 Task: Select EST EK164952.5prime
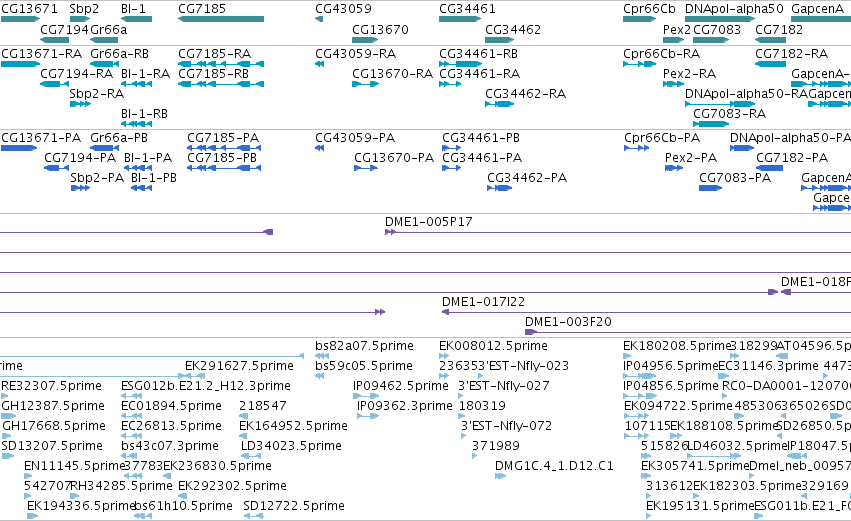coord(293,426)
